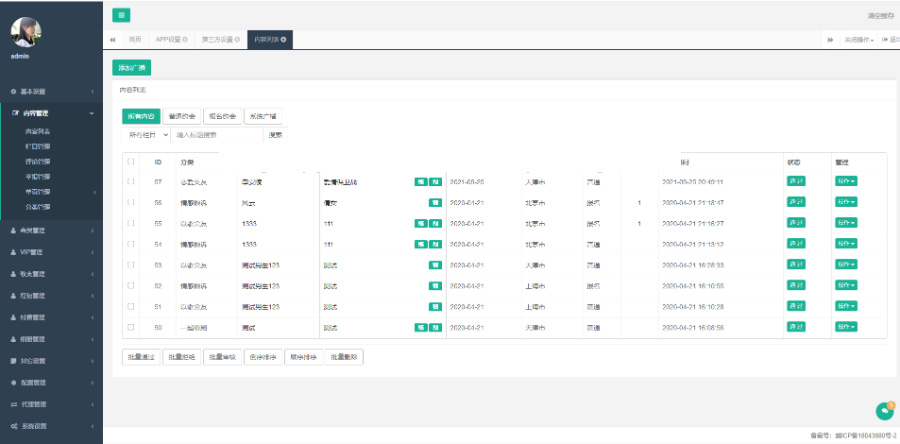This screenshot has width=900, height=444.
Task: Open the 所有栏目 category dropdown
Action: coord(145,134)
